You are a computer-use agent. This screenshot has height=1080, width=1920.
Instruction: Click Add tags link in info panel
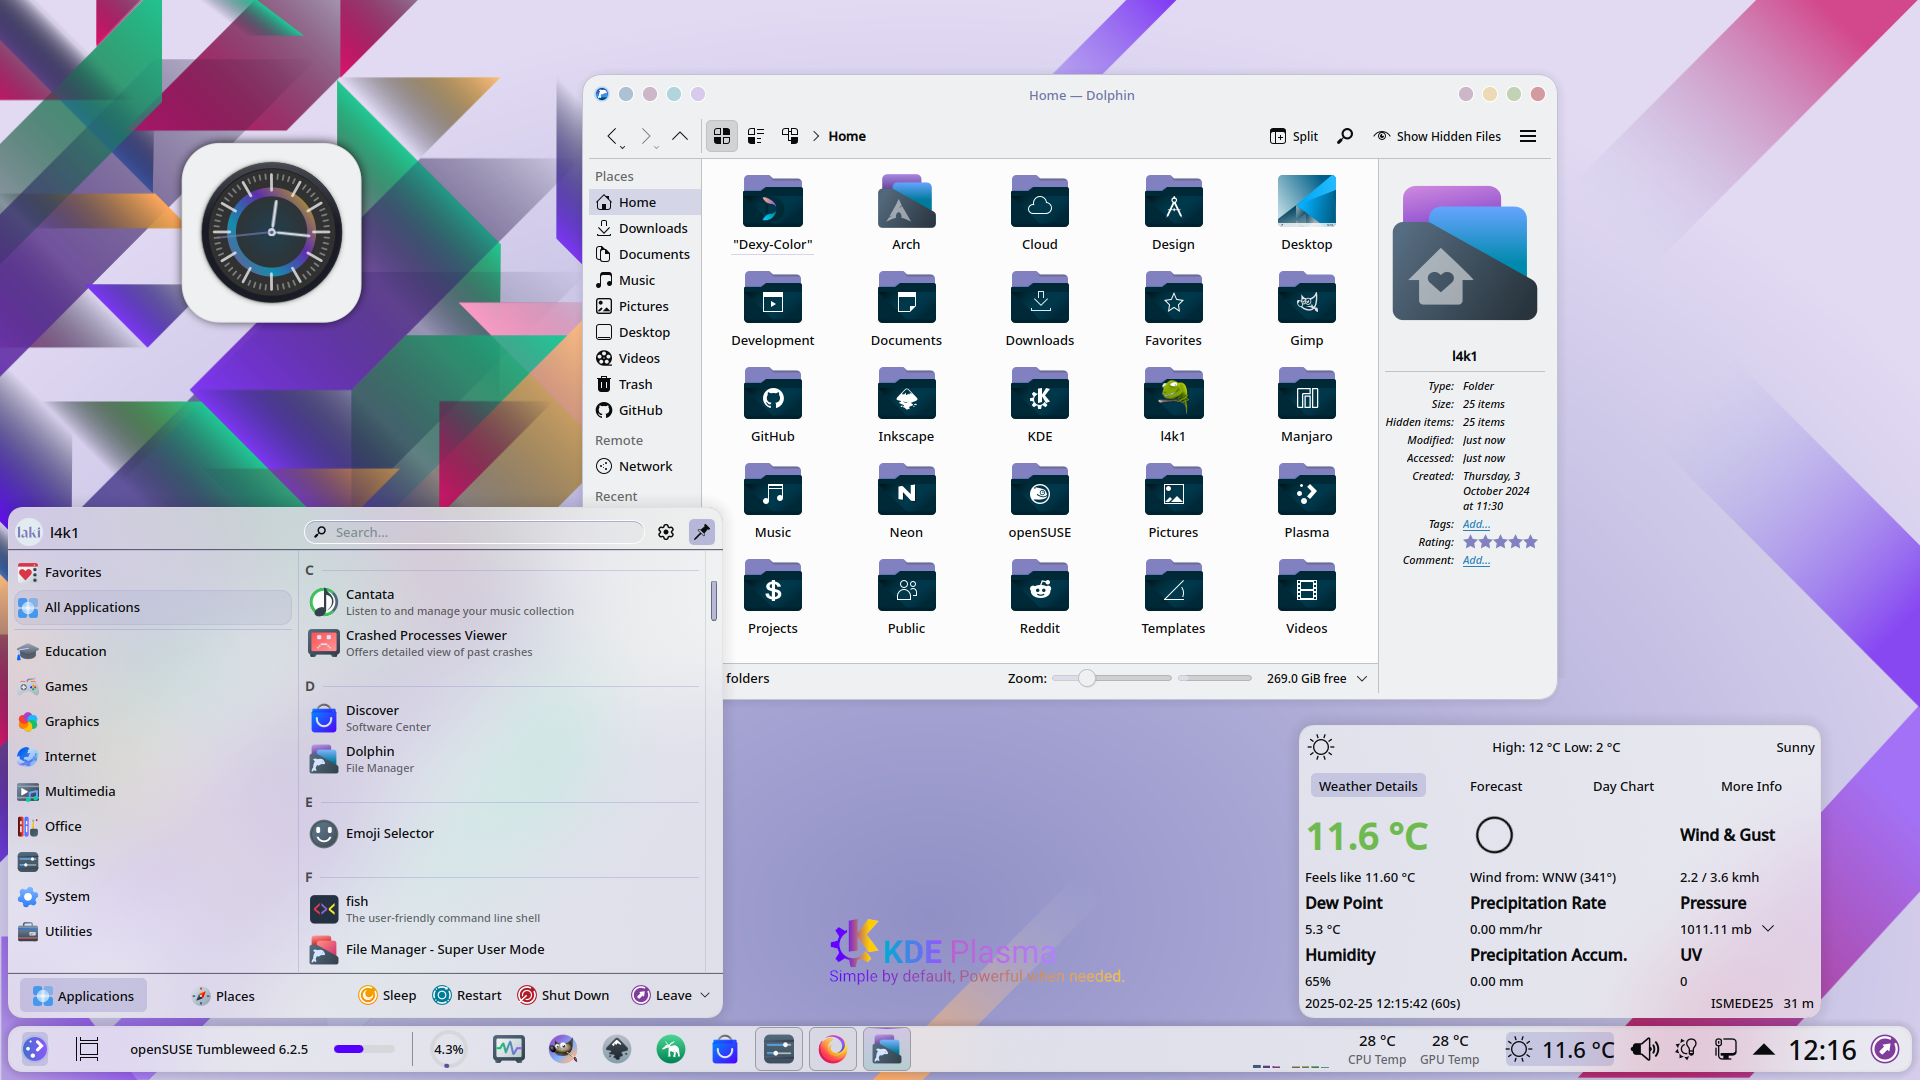[1476, 524]
